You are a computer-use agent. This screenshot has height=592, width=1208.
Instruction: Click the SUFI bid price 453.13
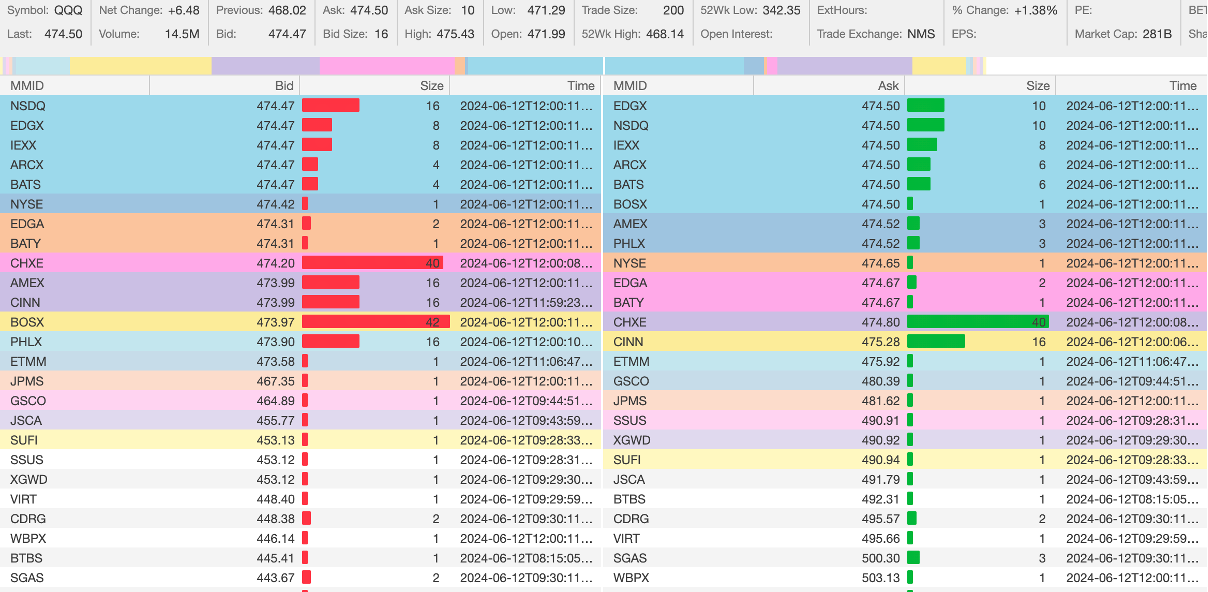[x=275, y=440]
